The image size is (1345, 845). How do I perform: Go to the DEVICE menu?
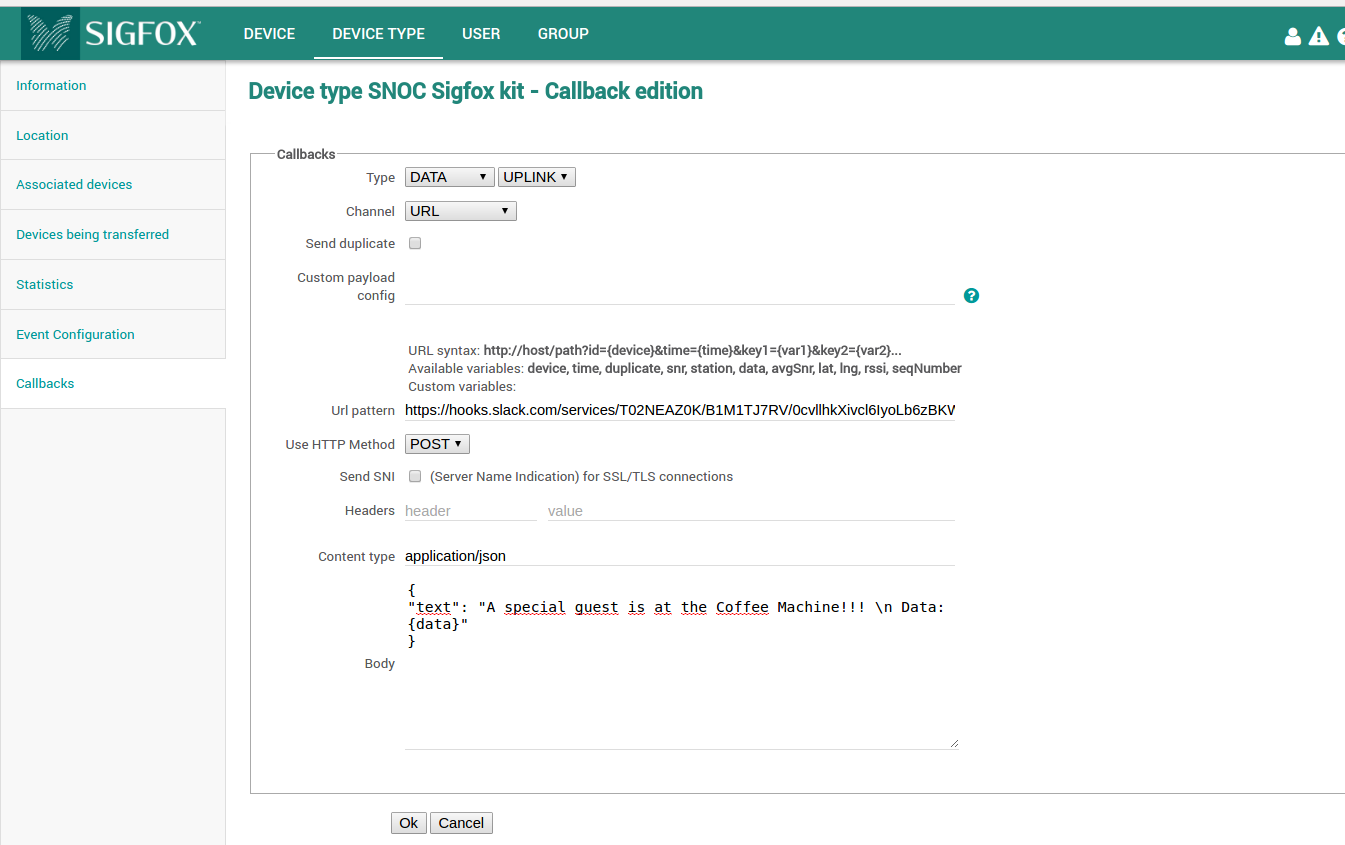coord(269,34)
